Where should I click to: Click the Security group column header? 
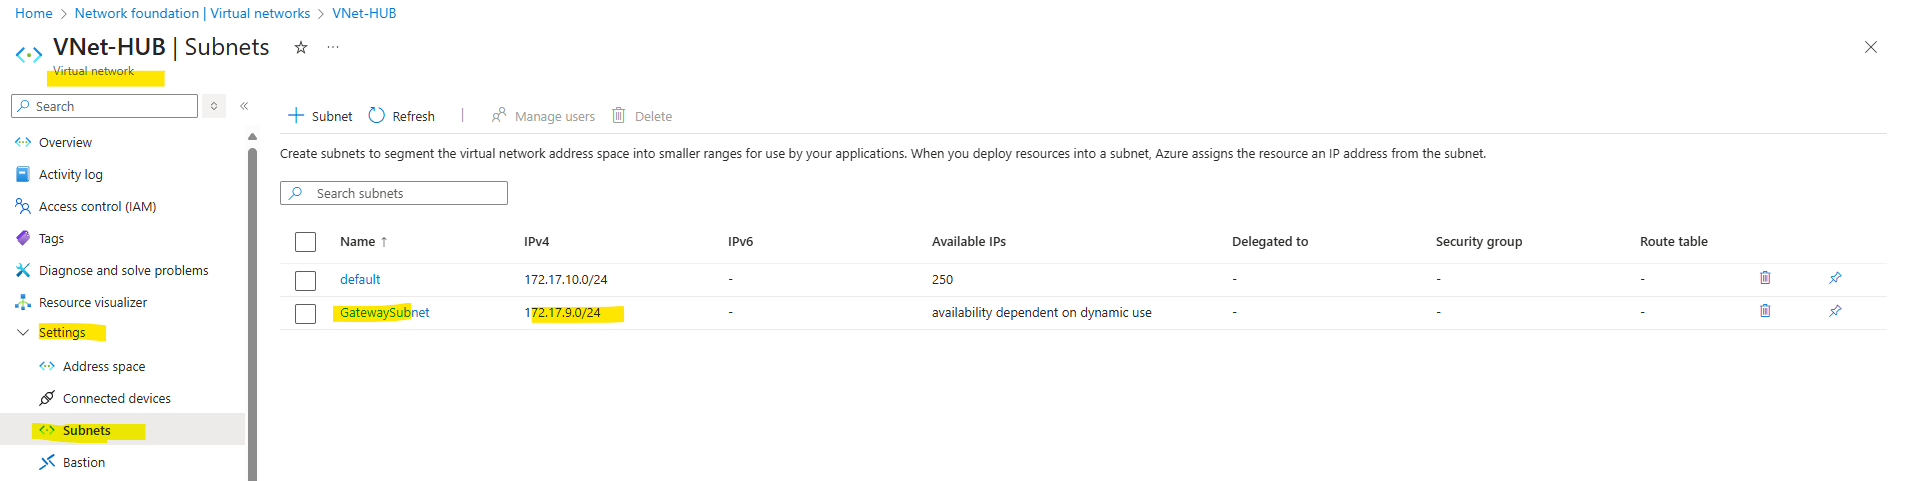coord(1479,241)
